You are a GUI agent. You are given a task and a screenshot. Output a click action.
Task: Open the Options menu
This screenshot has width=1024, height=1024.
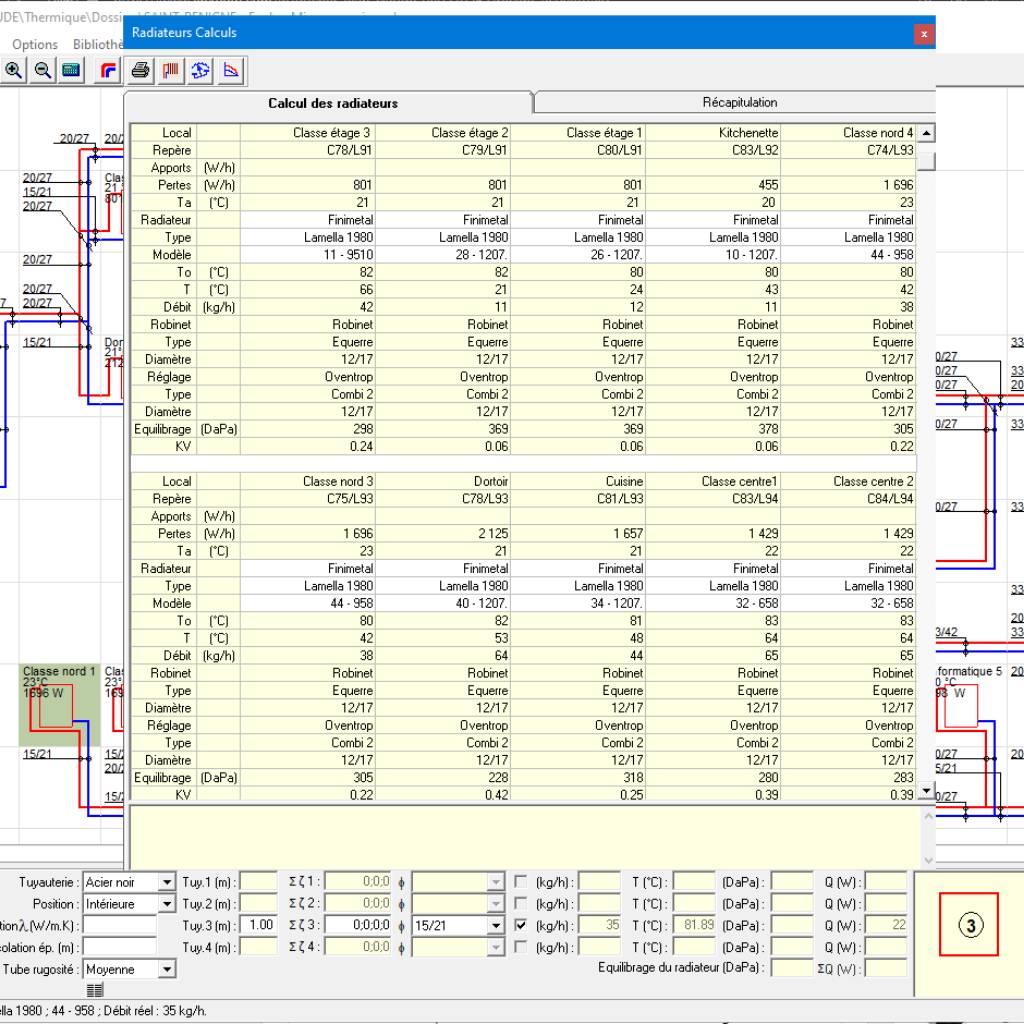coord(35,44)
